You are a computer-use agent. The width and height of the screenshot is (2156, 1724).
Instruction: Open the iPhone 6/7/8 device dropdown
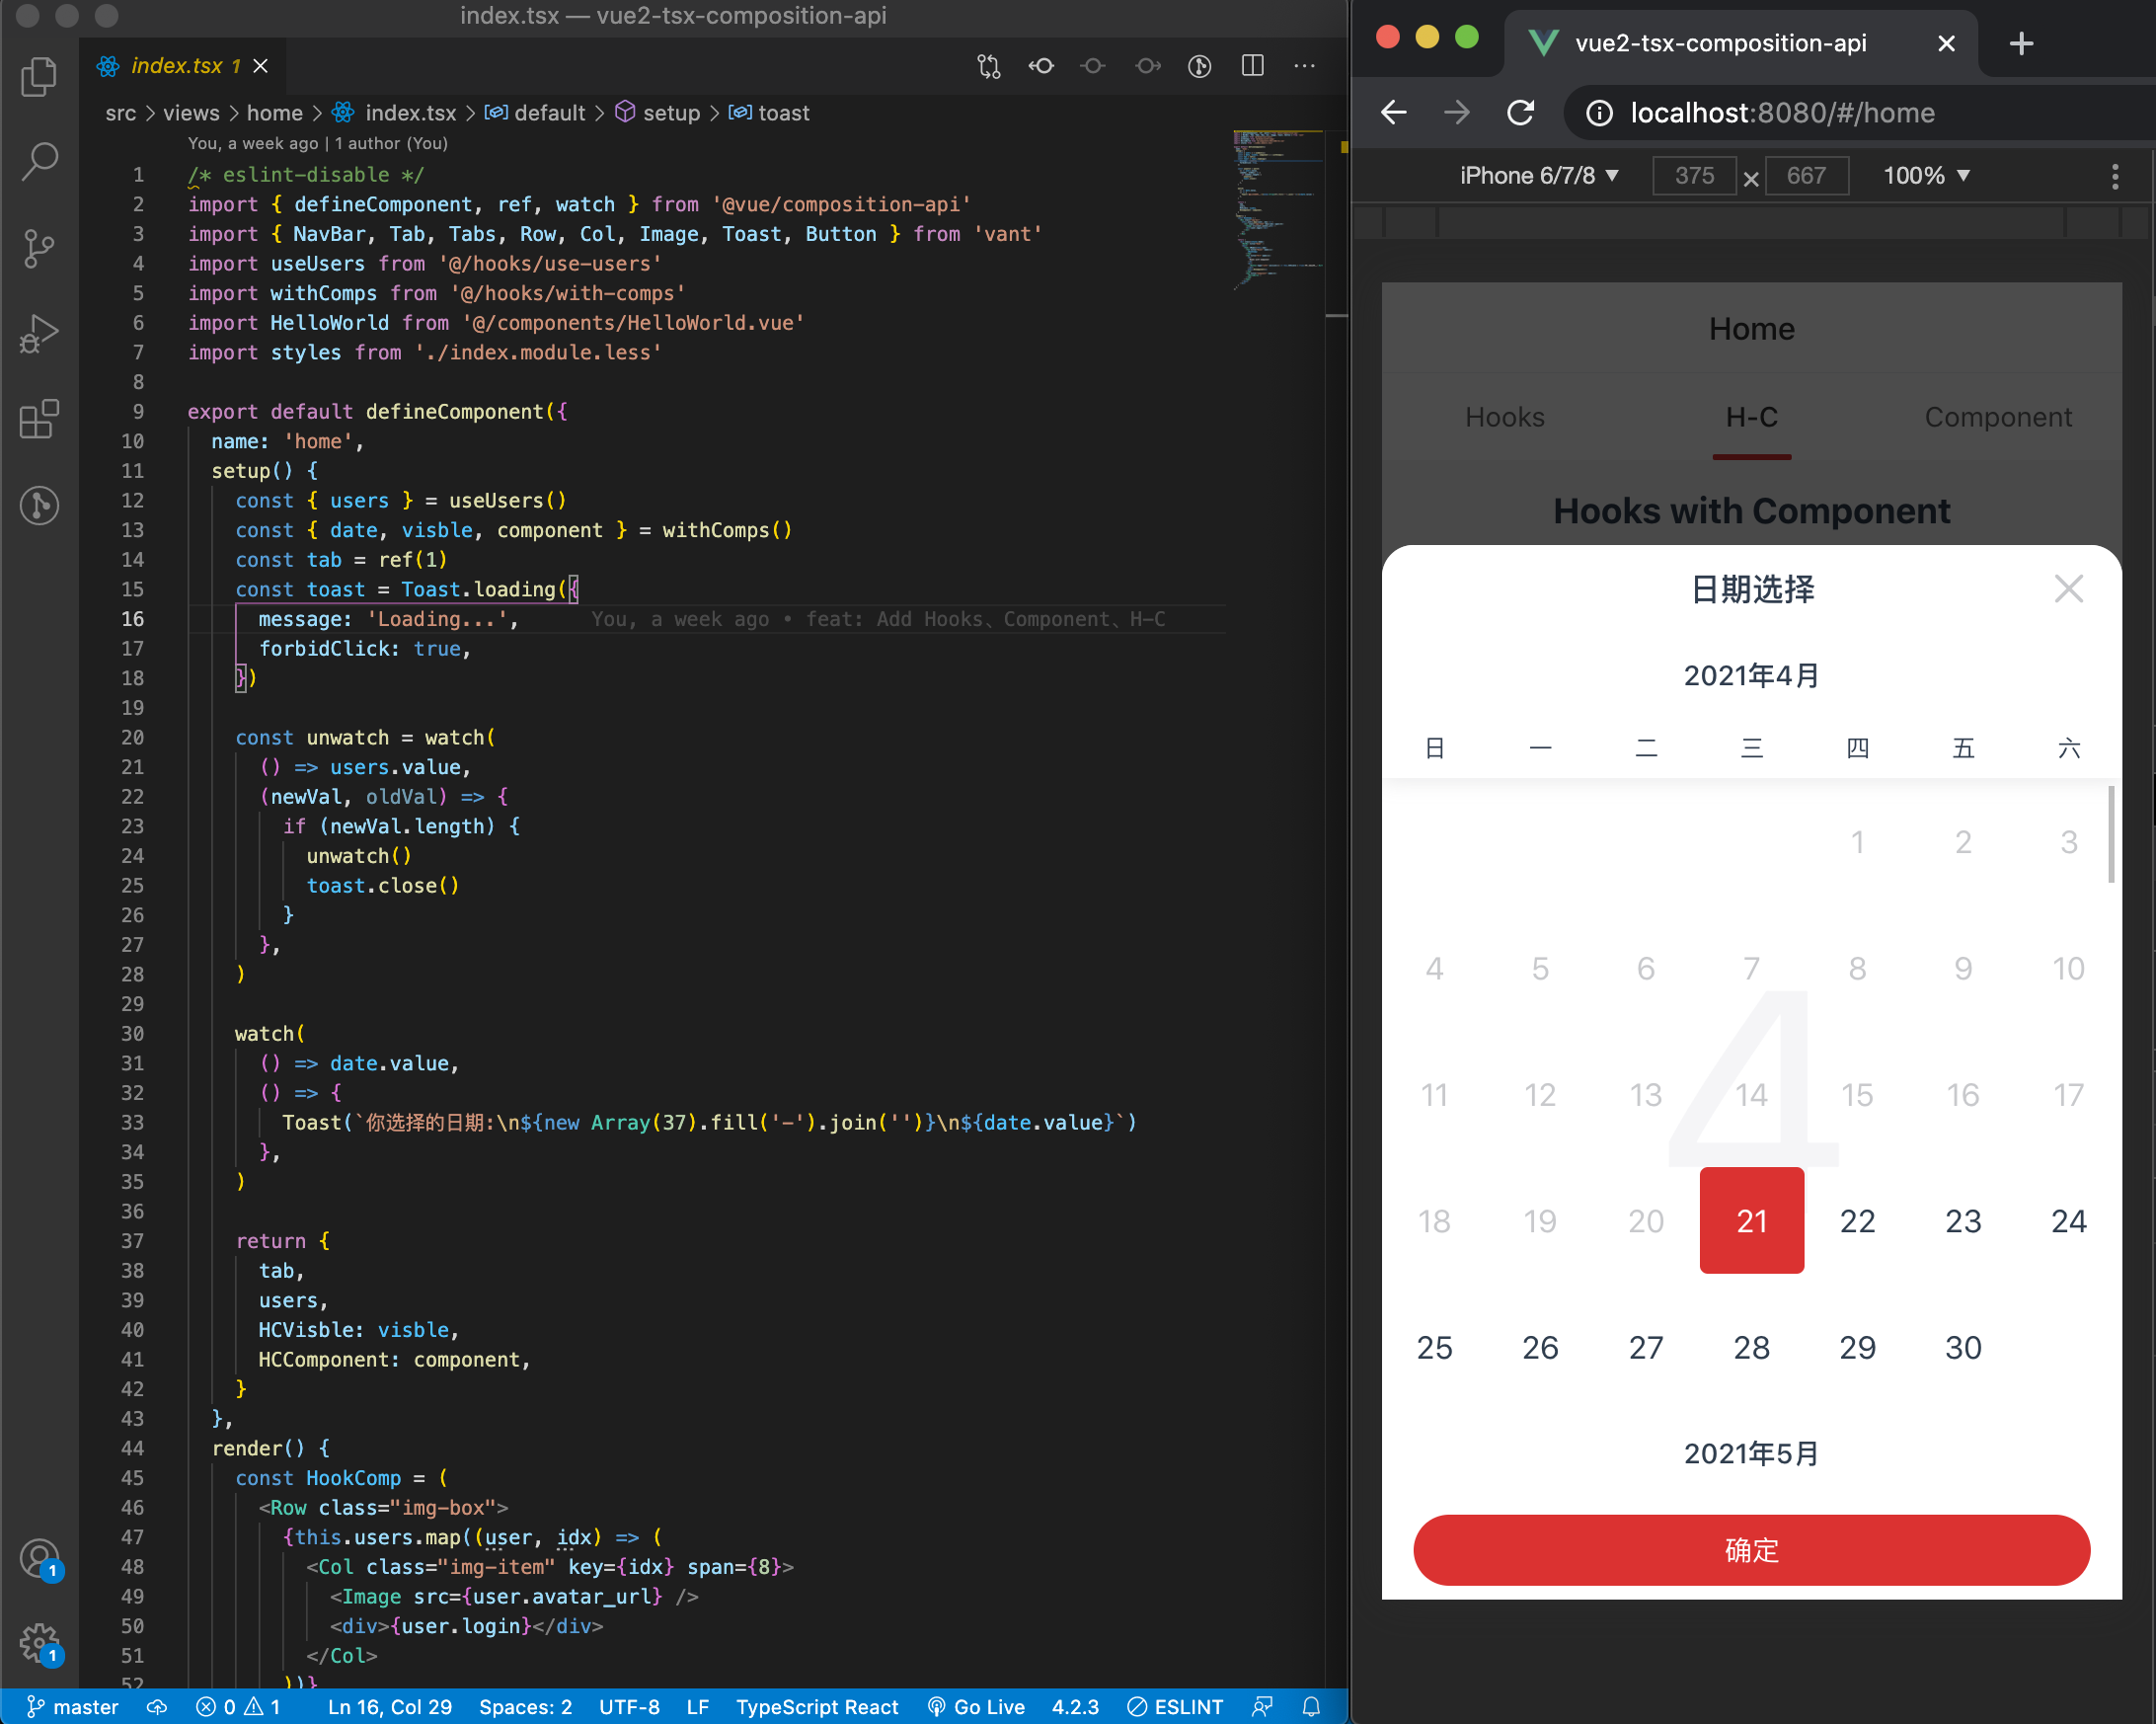[1538, 176]
